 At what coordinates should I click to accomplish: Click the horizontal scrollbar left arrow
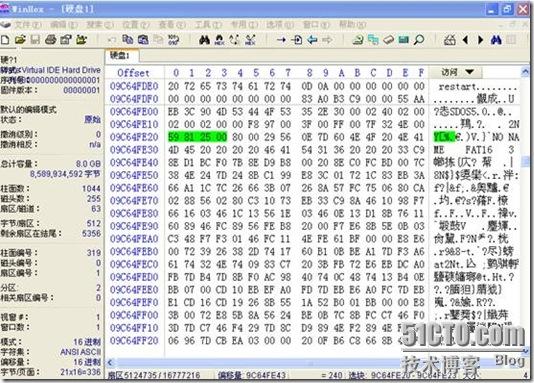[x=110, y=362]
